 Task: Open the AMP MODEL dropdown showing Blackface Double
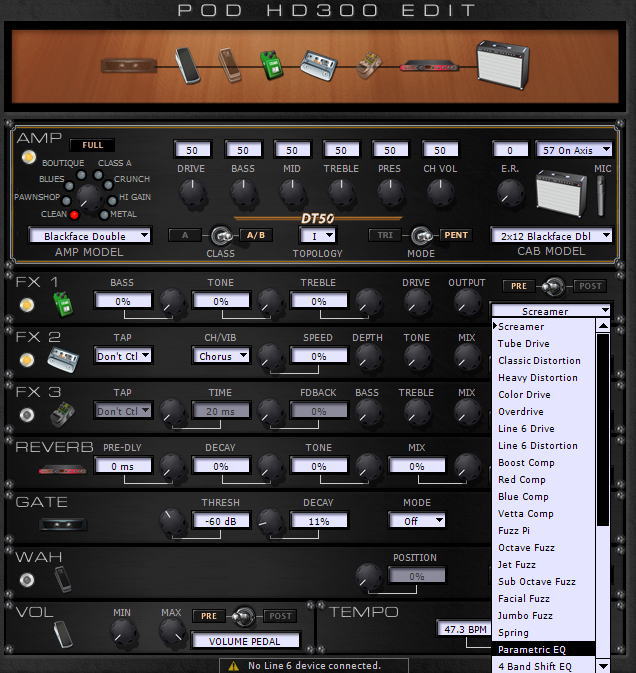click(x=89, y=236)
